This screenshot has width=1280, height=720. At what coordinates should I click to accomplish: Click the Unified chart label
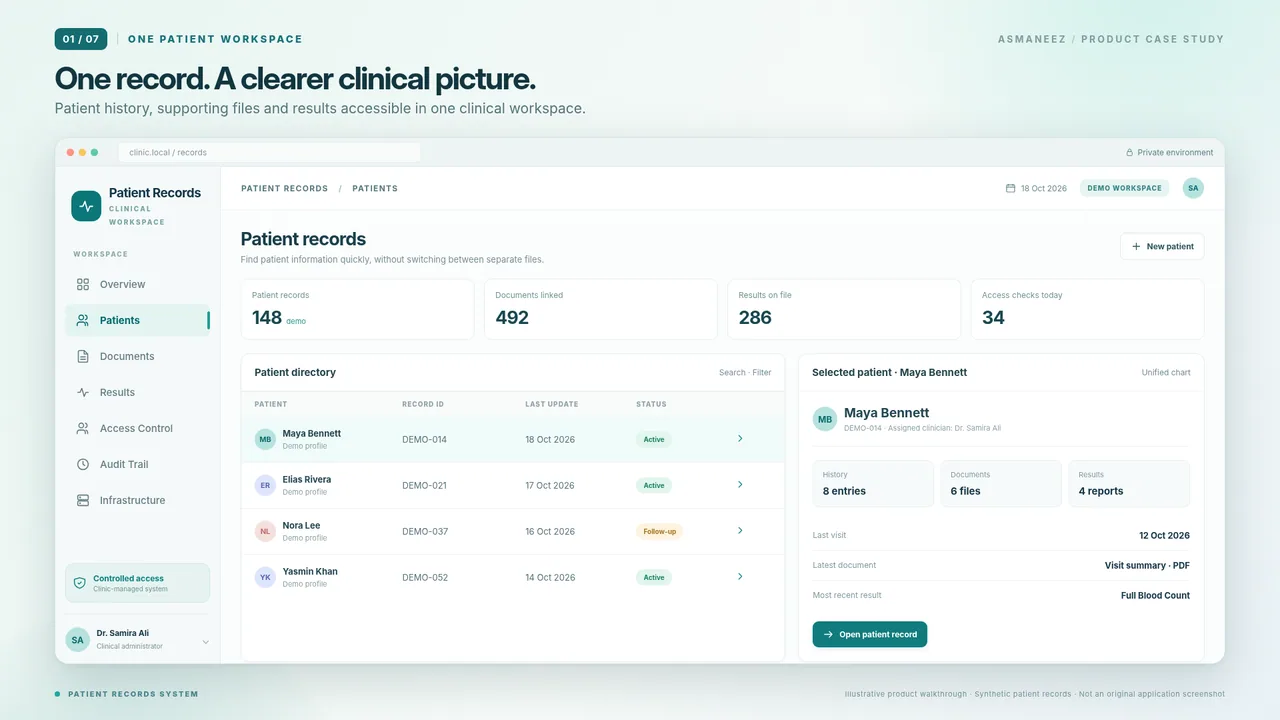click(x=1166, y=372)
